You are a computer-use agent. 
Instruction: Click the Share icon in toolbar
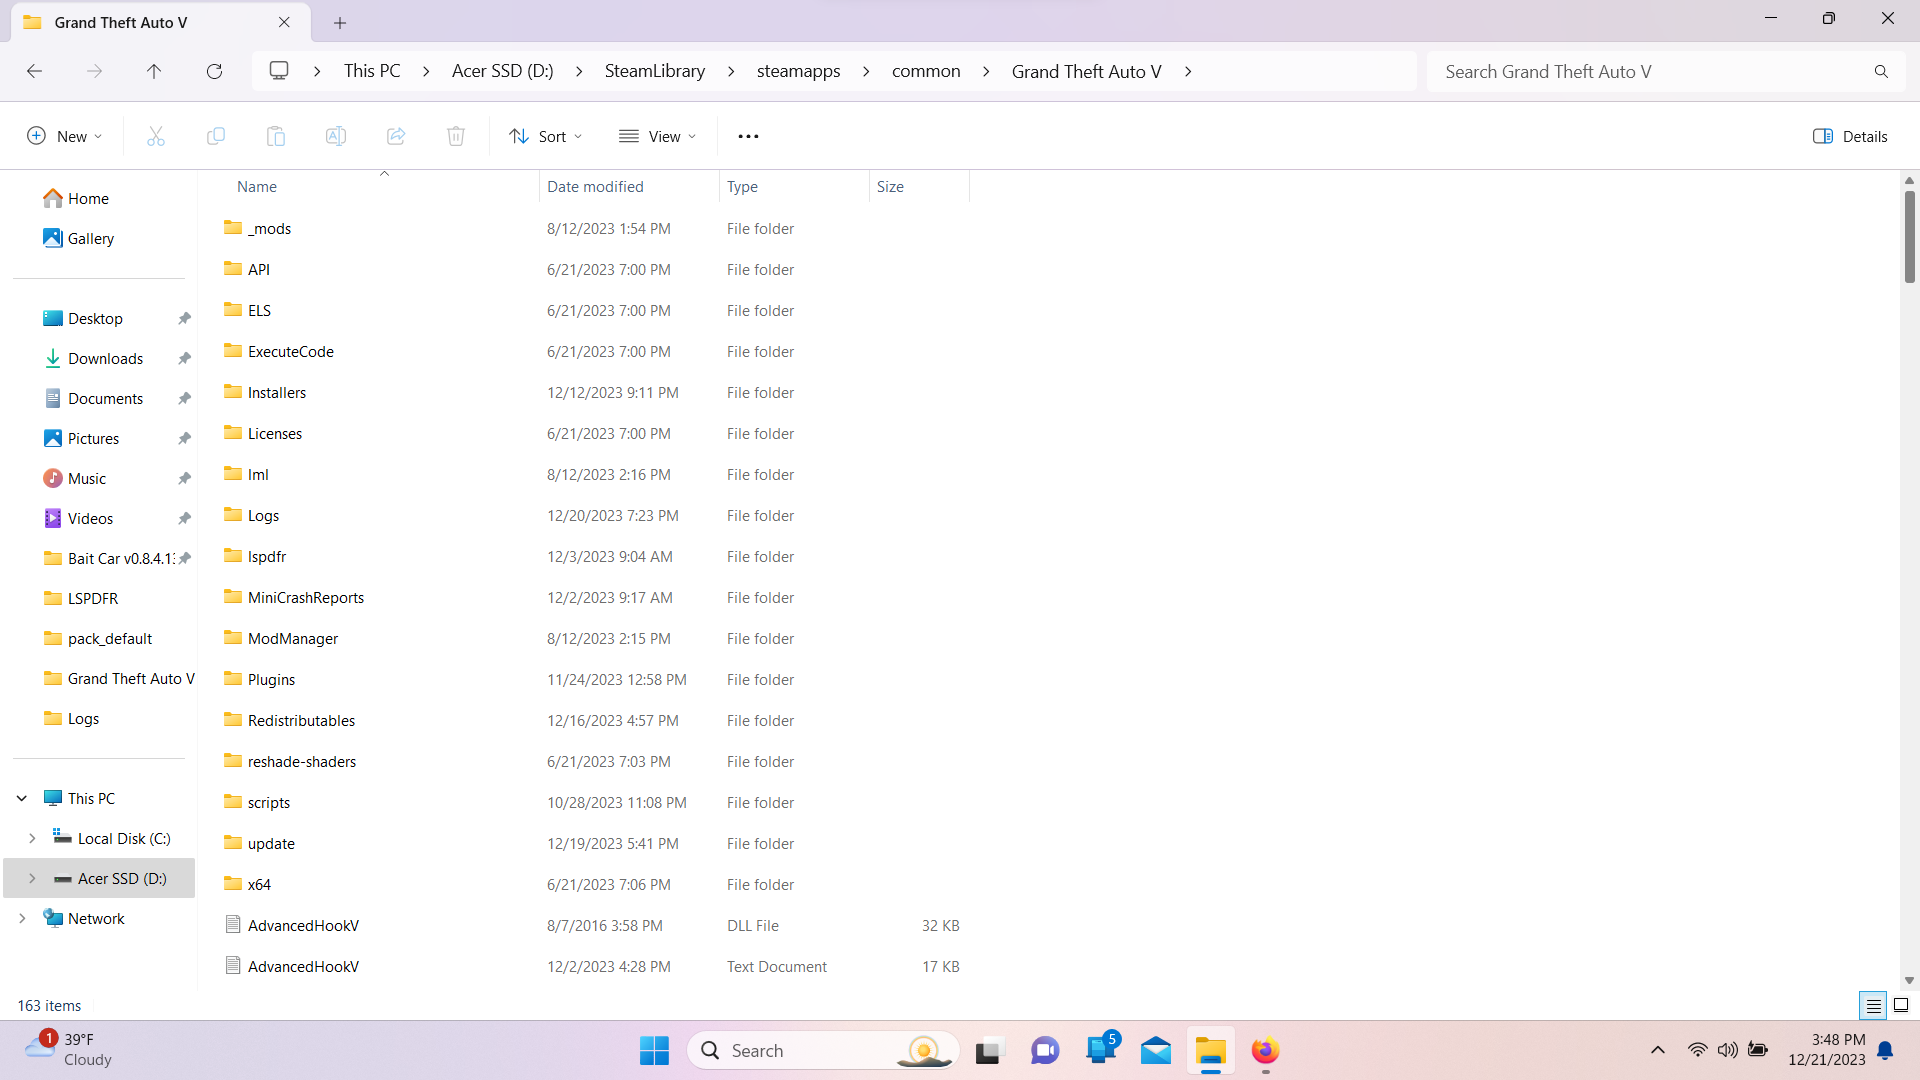[x=396, y=136]
